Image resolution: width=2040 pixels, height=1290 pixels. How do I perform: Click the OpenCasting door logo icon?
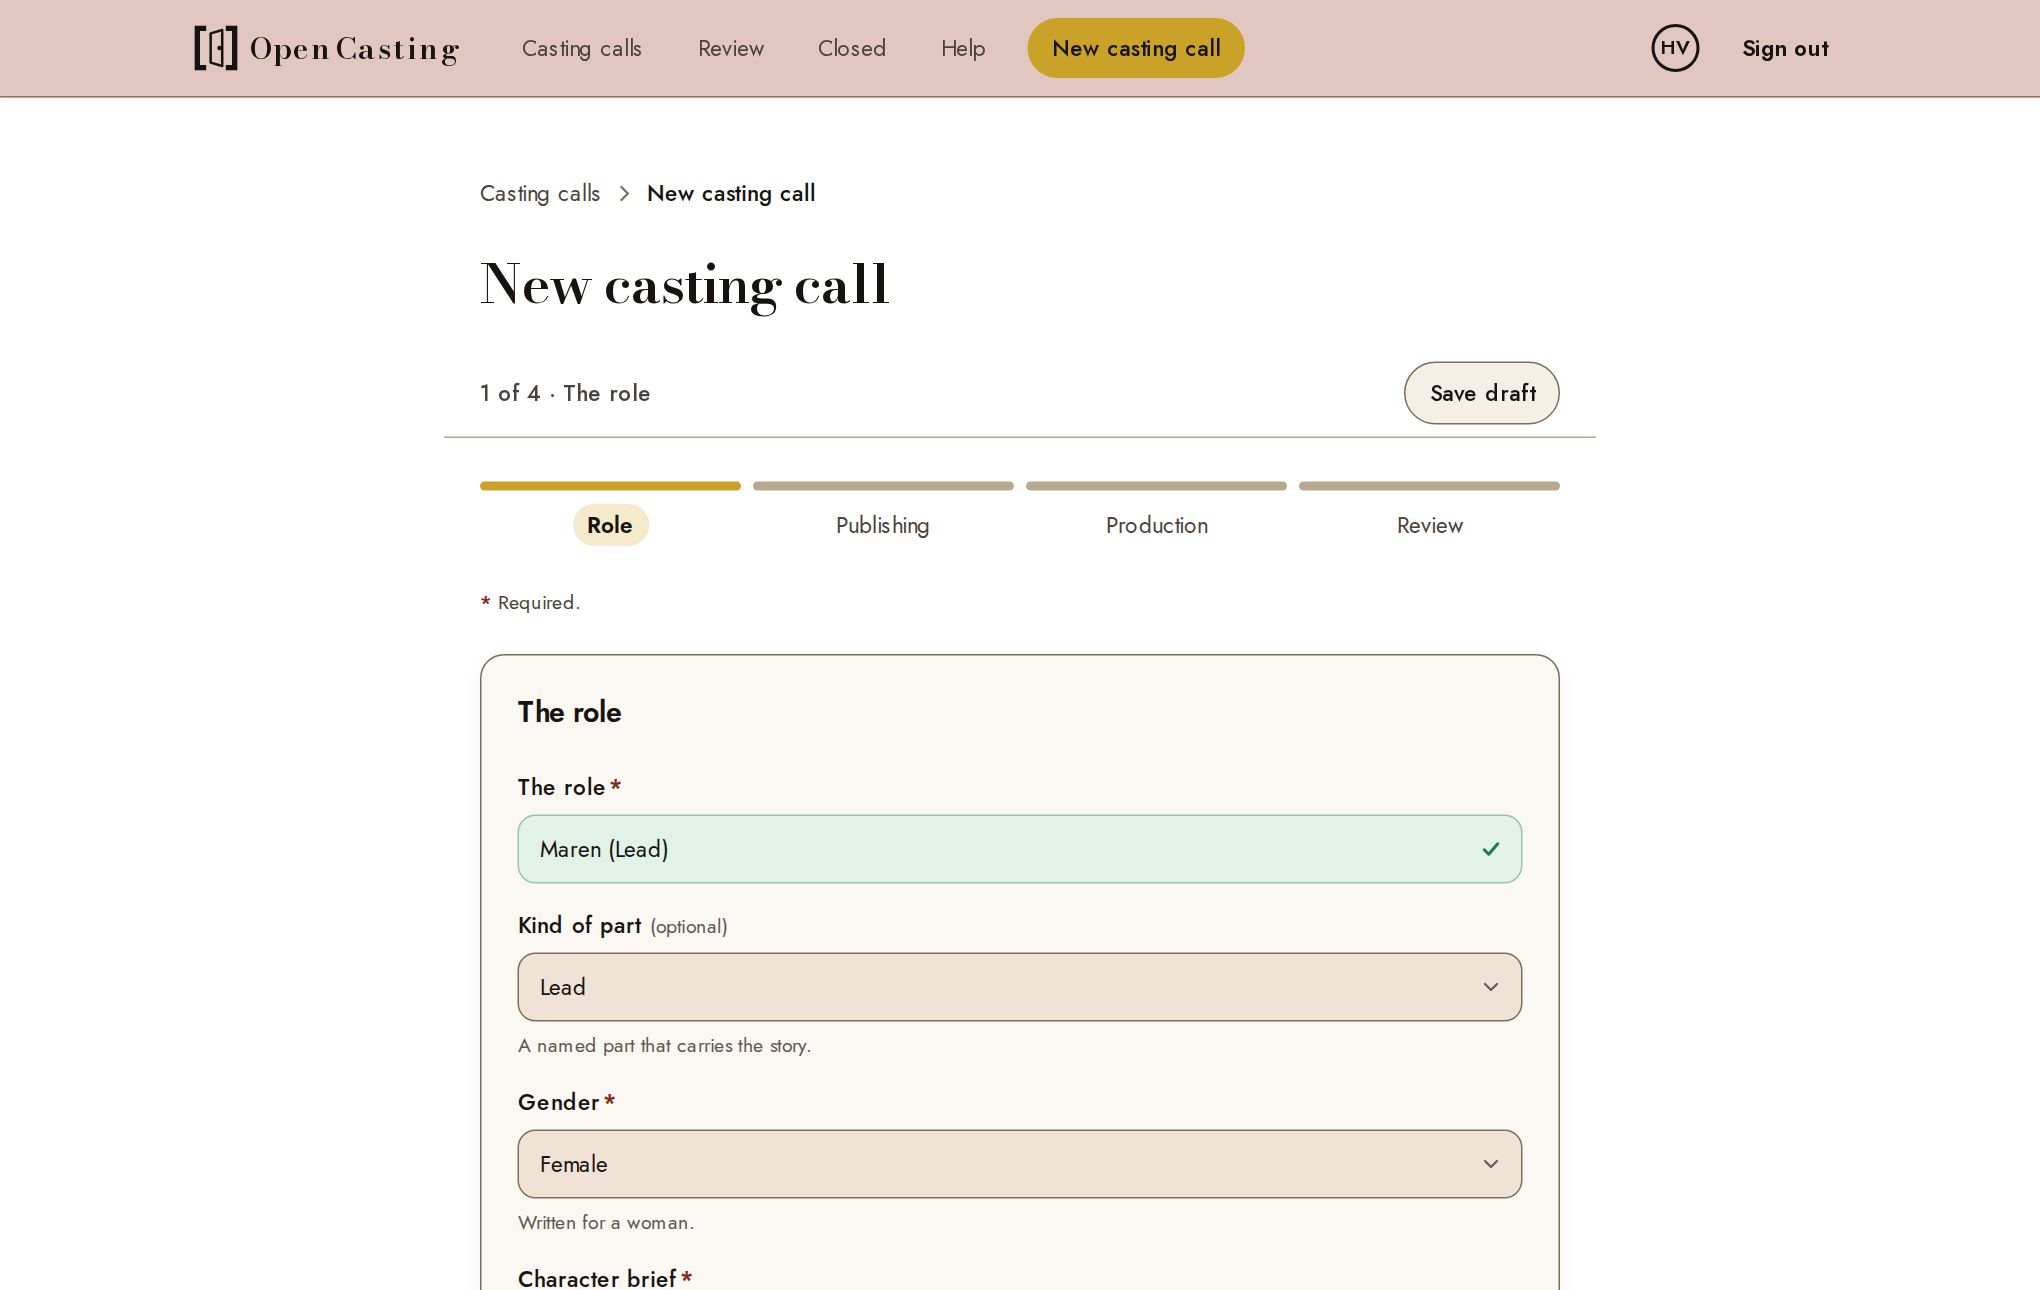(216, 48)
